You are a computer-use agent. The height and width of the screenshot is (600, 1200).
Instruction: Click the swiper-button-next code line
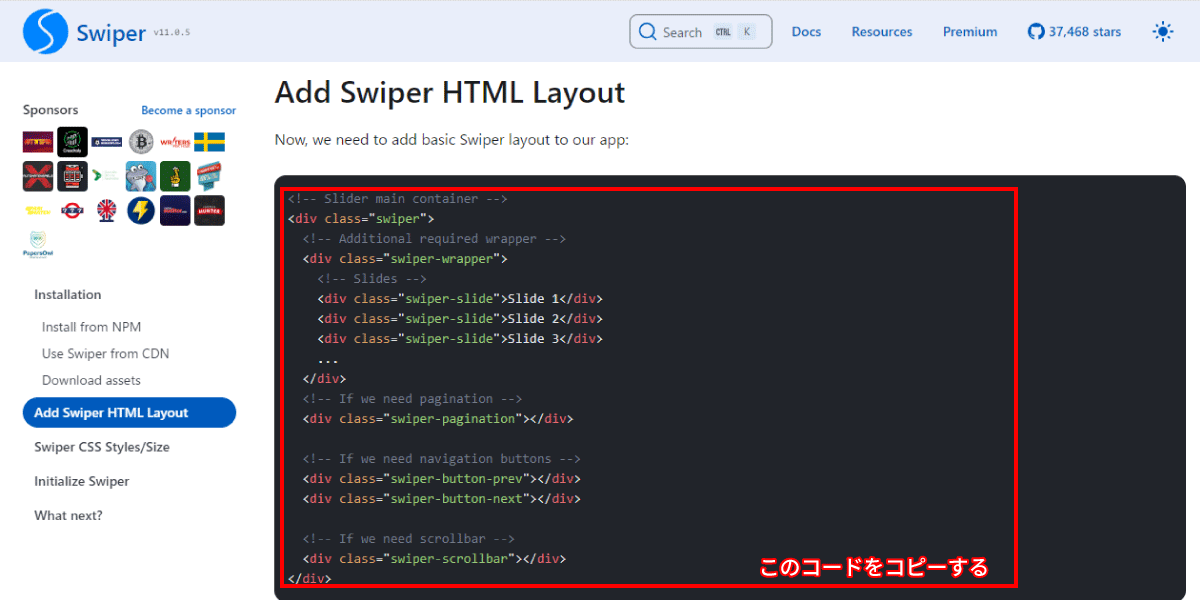[x=442, y=499]
